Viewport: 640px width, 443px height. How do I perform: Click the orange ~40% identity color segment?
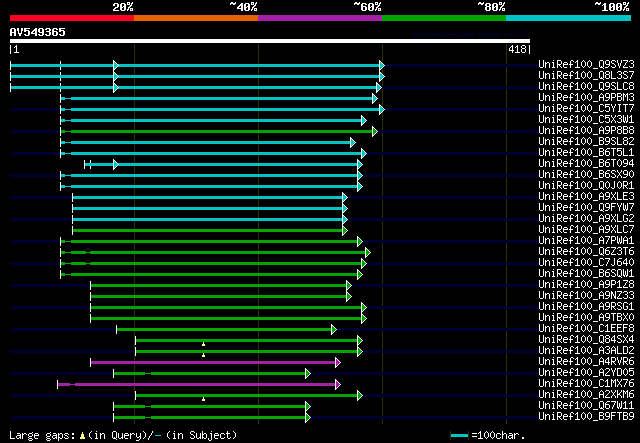[x=196, y=18]
